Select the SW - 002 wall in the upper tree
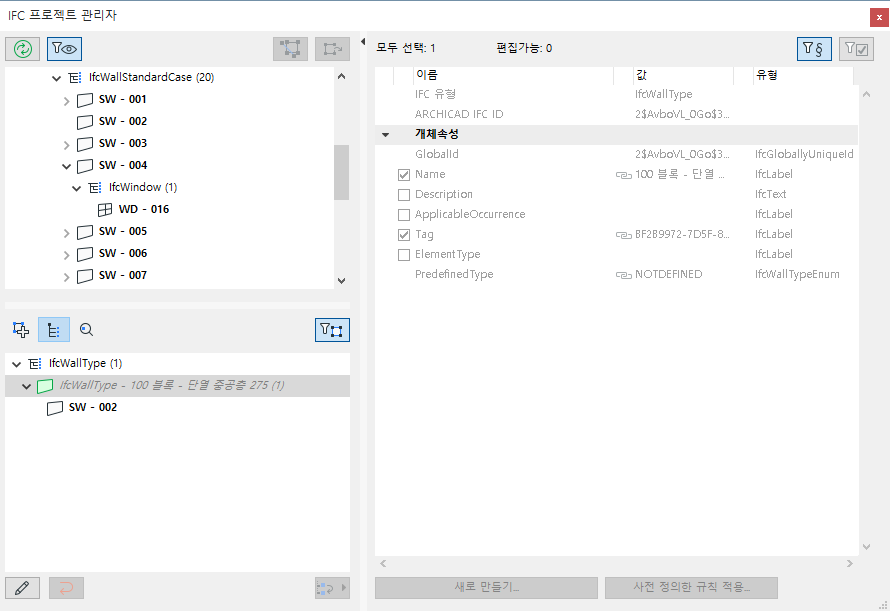Image resolution: width=890 pixels, height=611 pixels. (123, 121)
